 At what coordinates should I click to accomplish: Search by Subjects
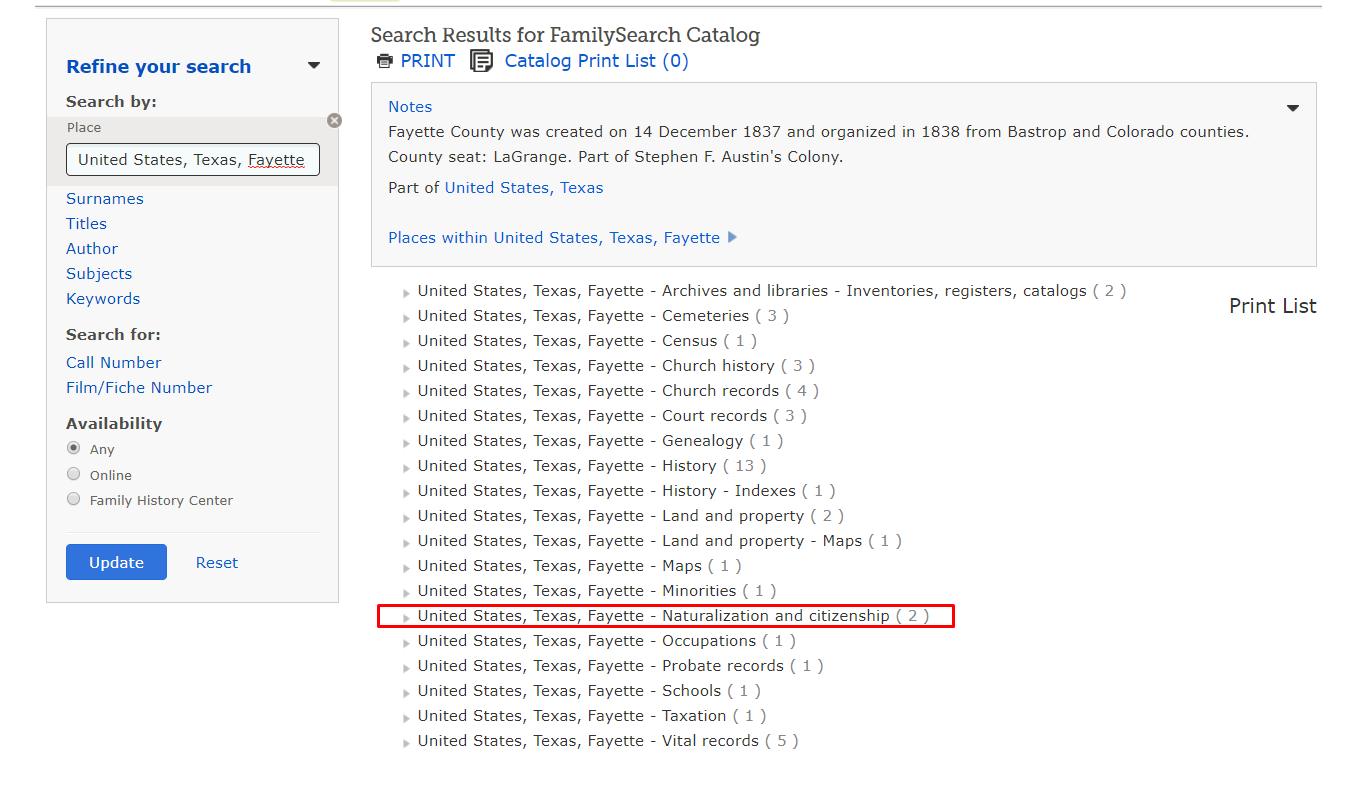[99, 274]
